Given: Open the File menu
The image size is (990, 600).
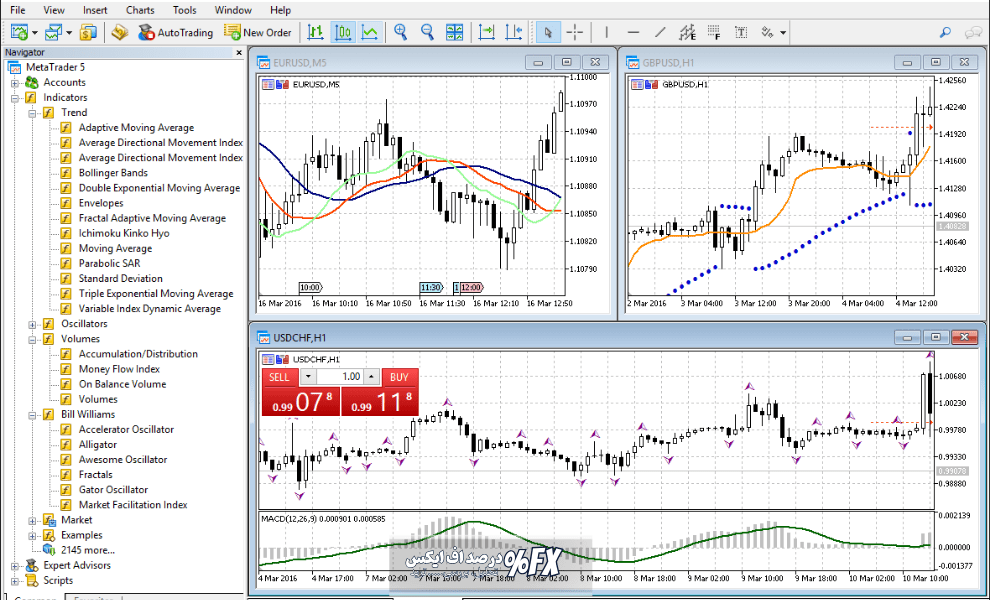Looking at the screenshot, I should 18,10.
